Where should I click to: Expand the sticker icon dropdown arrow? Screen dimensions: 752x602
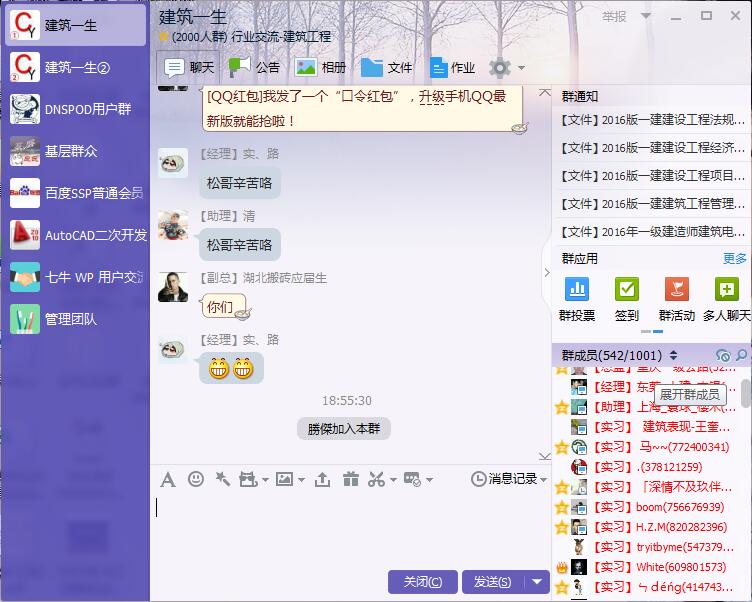pos(265,479)
